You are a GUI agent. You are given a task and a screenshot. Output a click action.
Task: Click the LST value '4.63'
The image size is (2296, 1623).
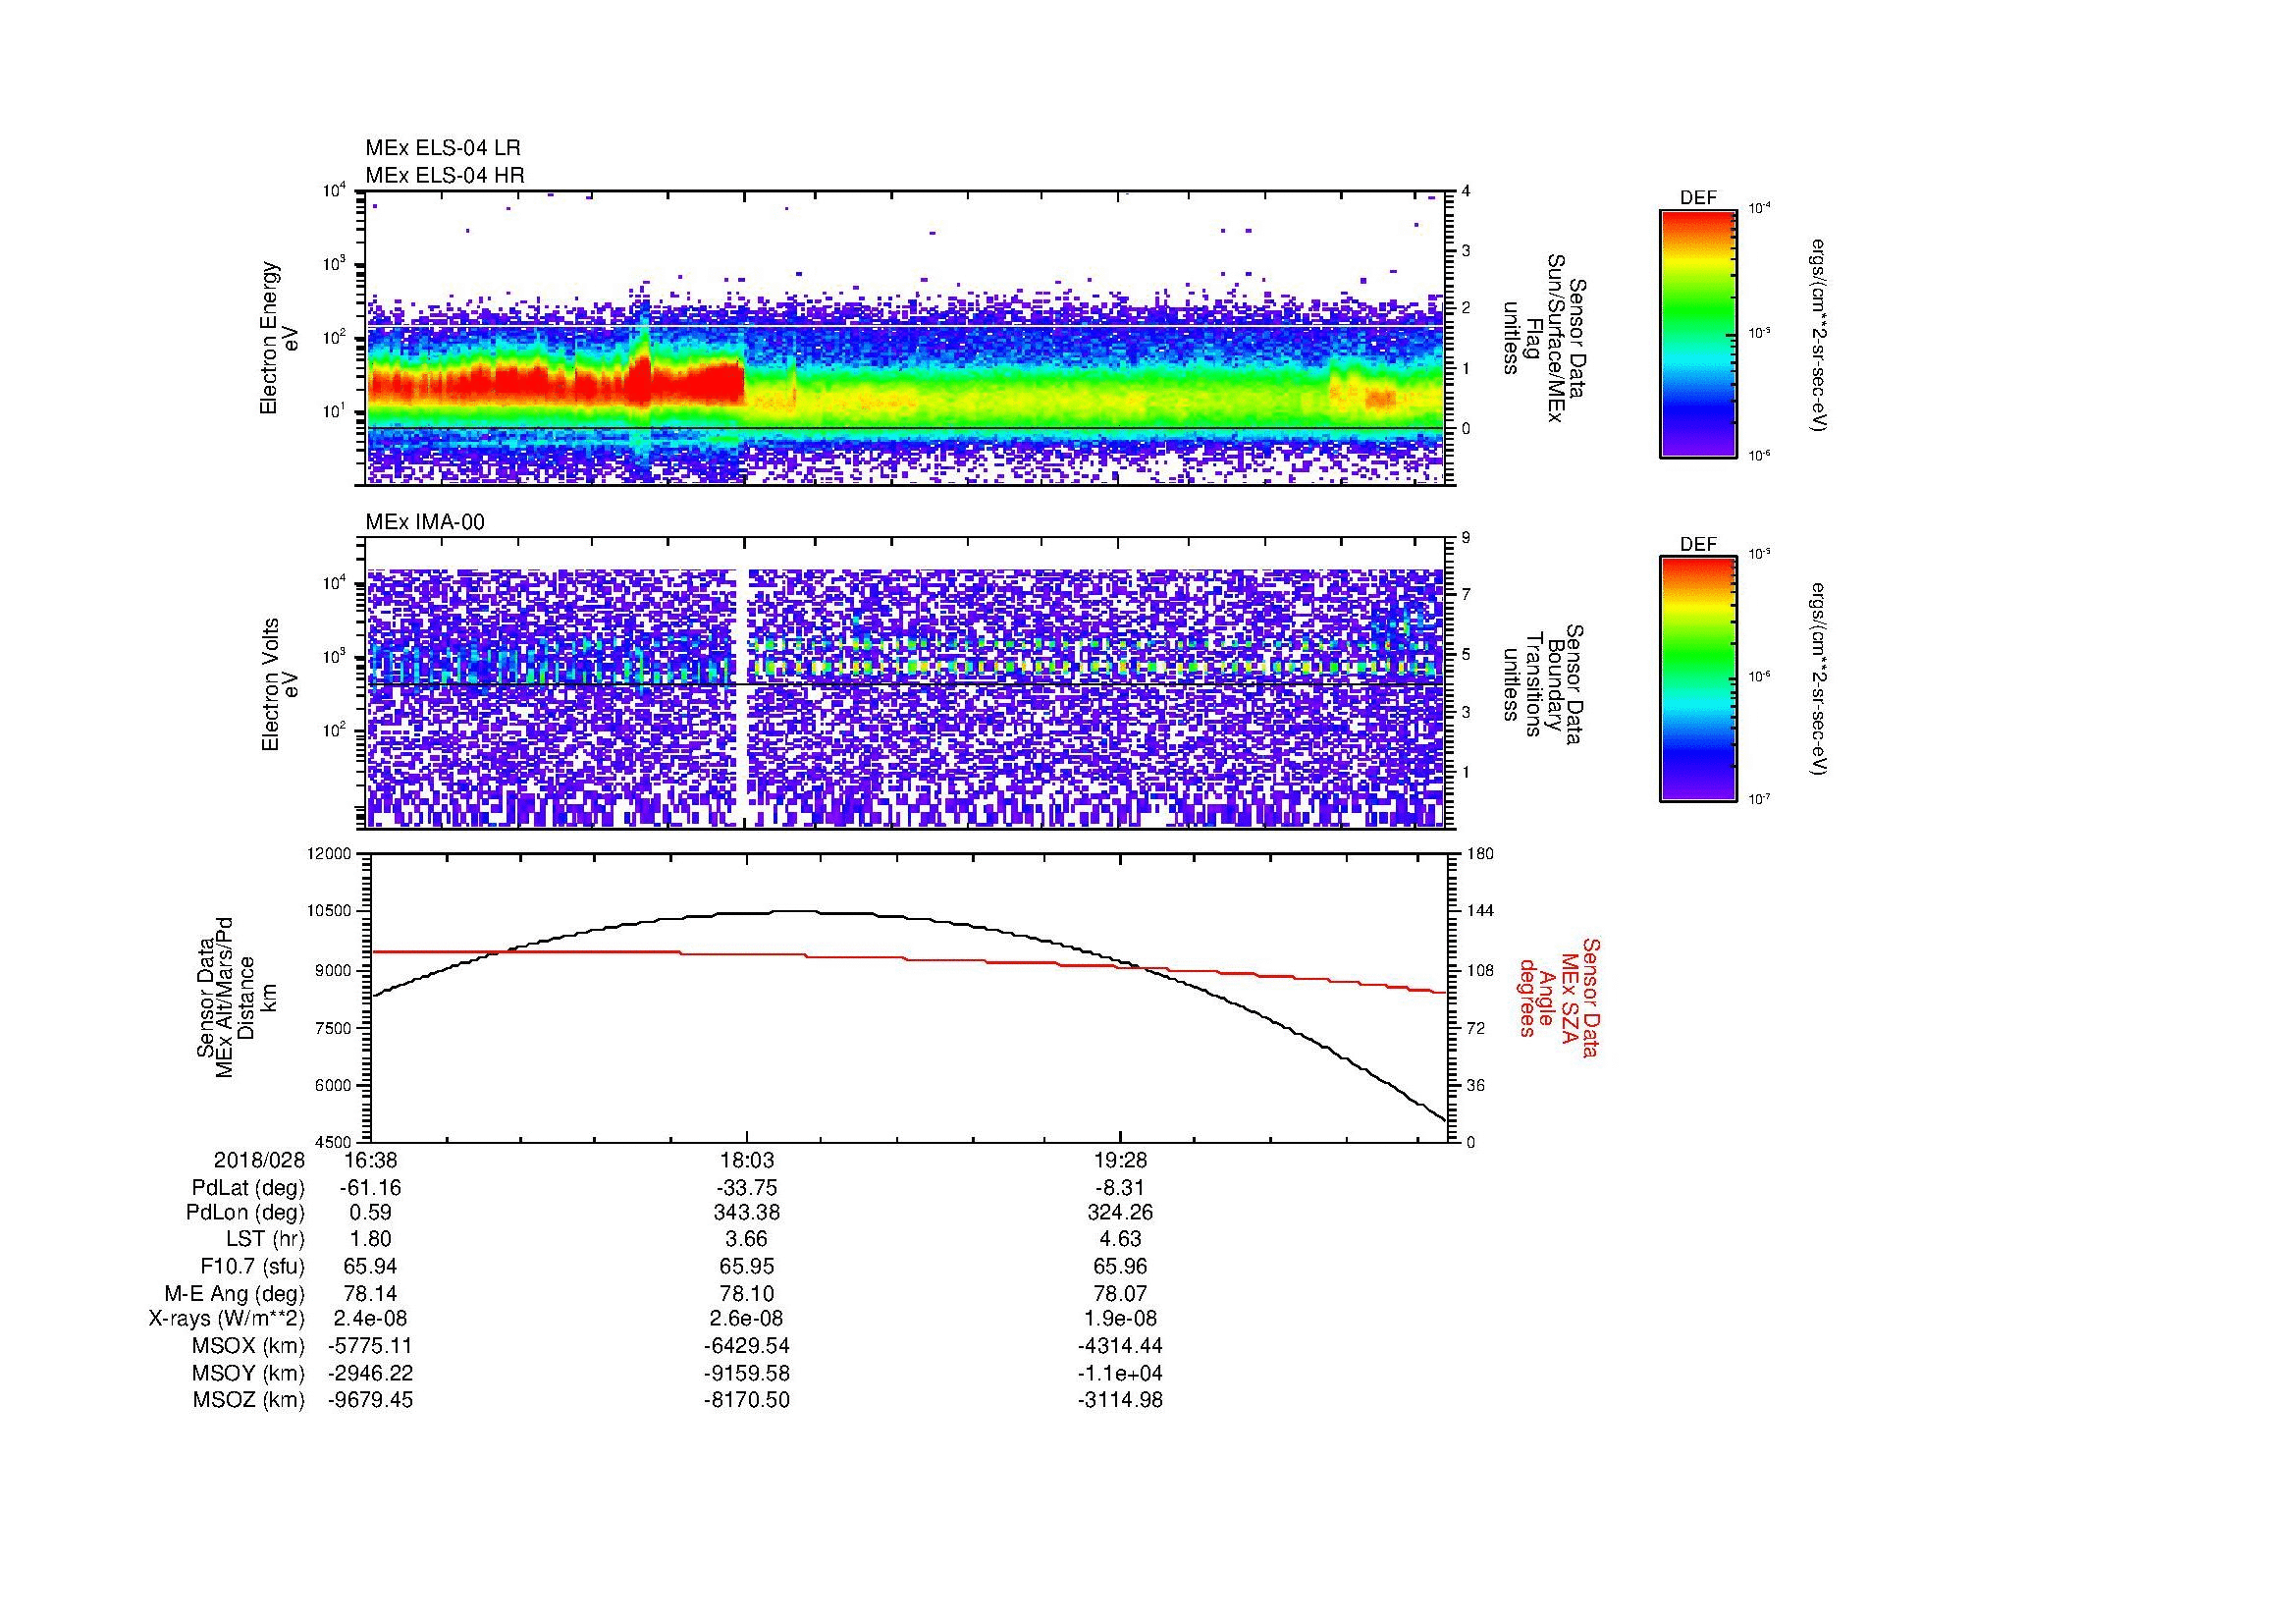[1120, 1239]
